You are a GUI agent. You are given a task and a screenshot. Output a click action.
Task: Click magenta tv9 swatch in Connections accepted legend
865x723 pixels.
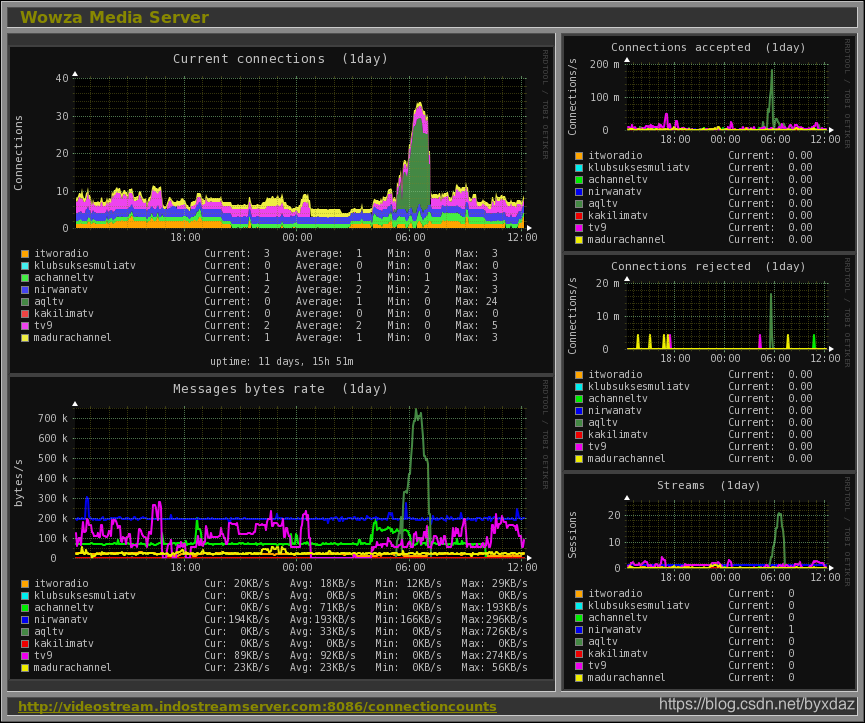click(x=579, y=228)
